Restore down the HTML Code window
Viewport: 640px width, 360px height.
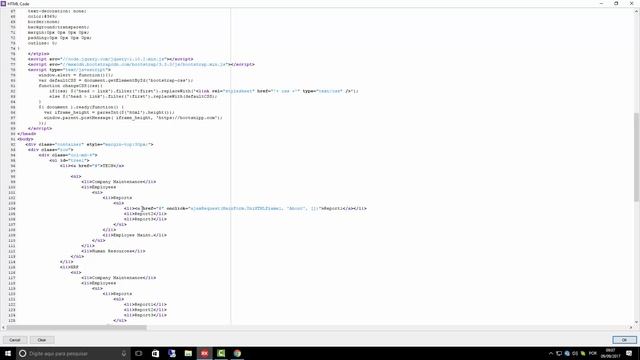click(616, 3)
